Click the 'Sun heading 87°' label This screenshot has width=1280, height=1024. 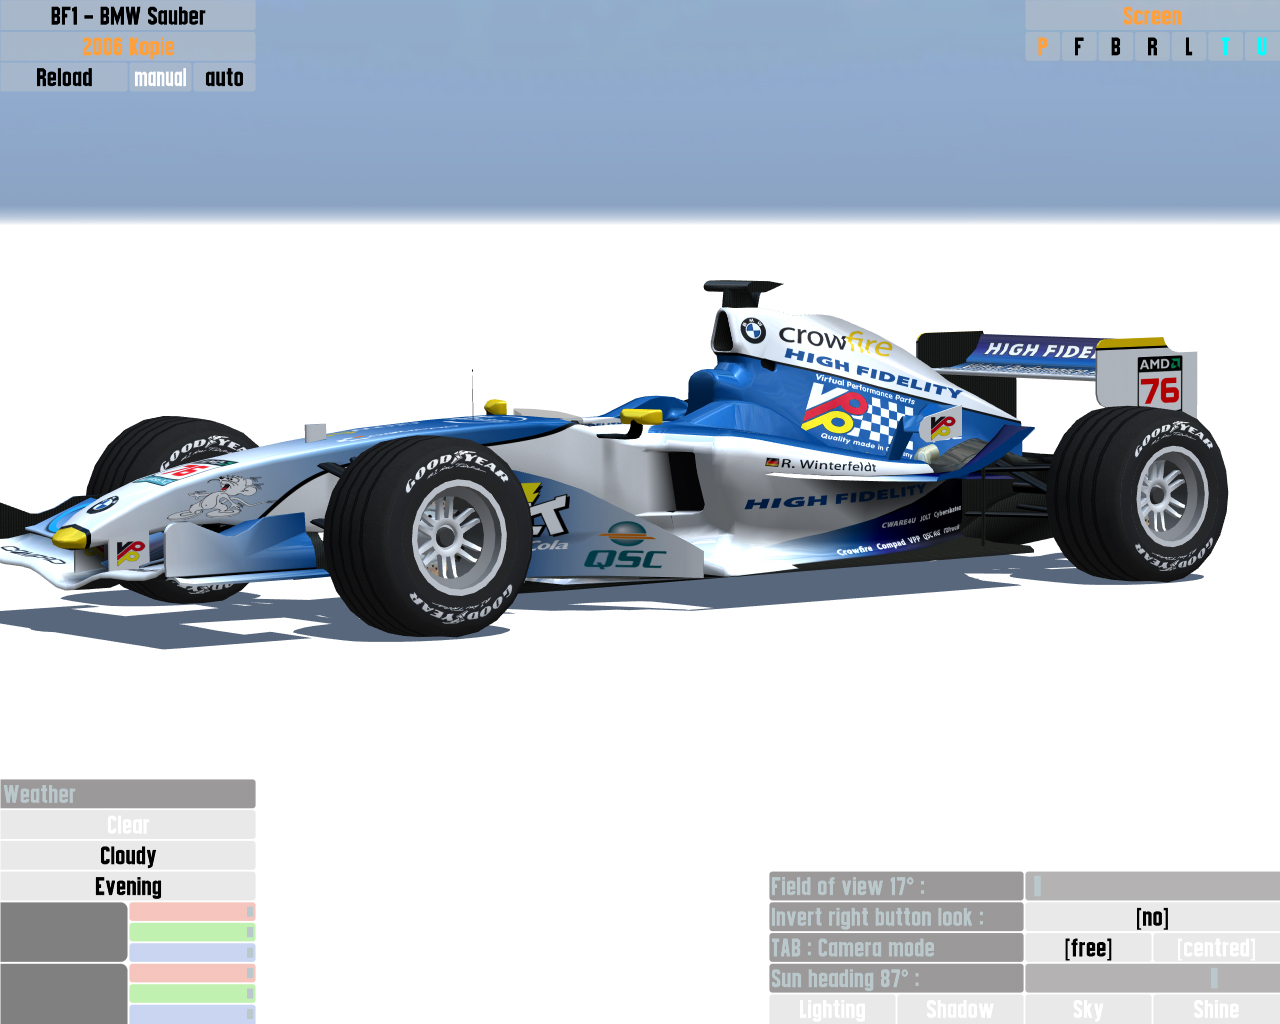click(896, 978)
